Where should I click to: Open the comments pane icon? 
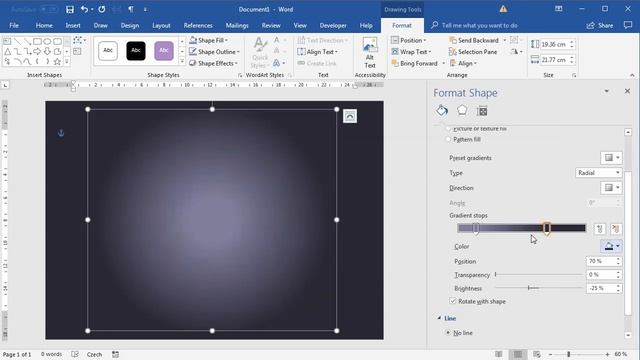pyautogui.click(x=628, y=25)
